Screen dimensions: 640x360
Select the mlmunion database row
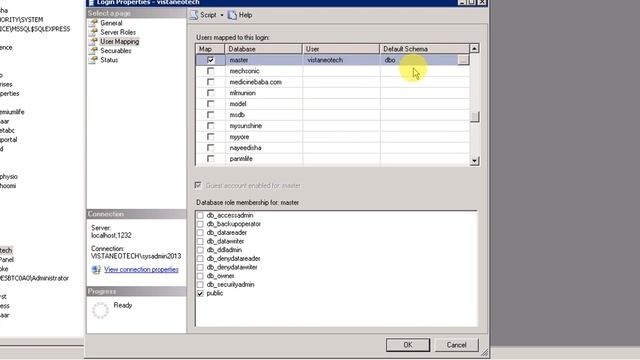point(333,93)
